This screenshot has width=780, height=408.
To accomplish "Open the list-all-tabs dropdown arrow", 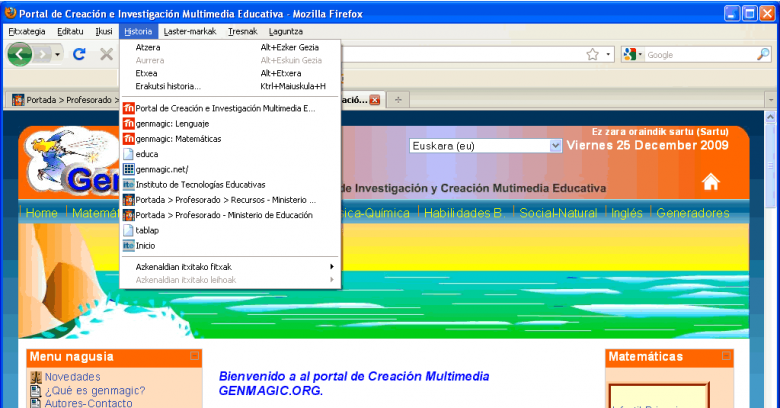I will pyautogui.click(x=771, y=100).
